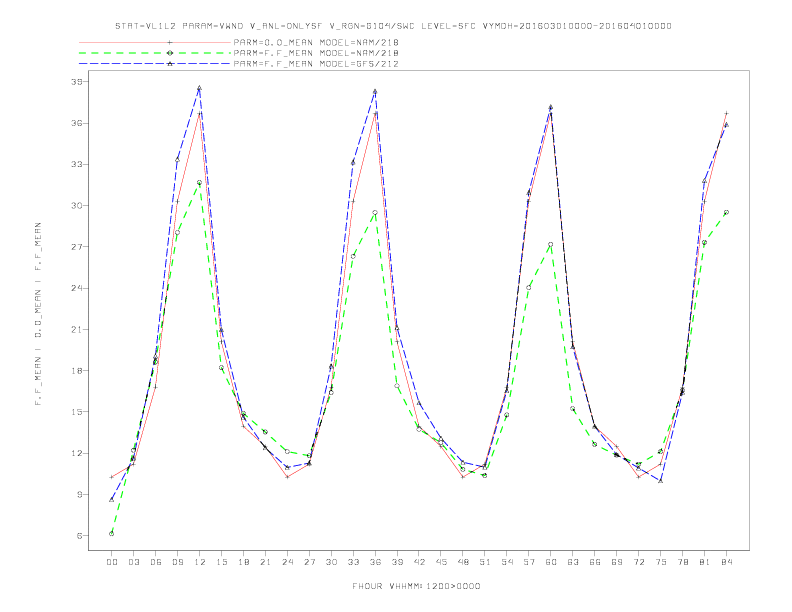Click y-axis tick label 36
This screenshot has height=612, width=792.
[76, 123]
